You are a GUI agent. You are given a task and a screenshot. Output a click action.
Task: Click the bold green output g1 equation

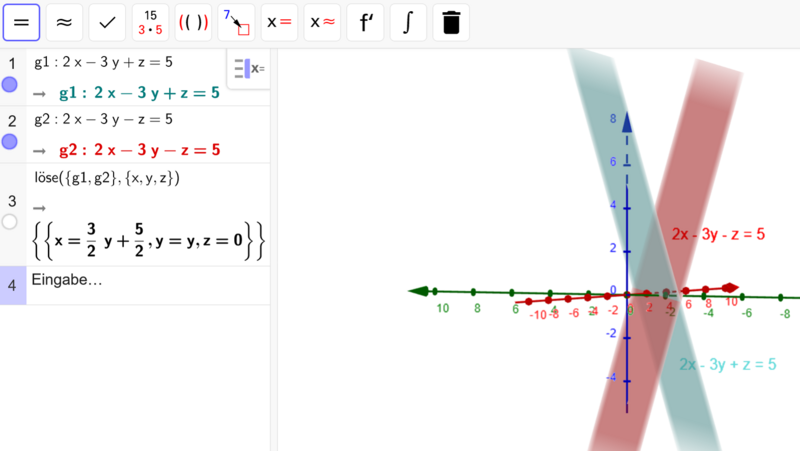point(139,93)
